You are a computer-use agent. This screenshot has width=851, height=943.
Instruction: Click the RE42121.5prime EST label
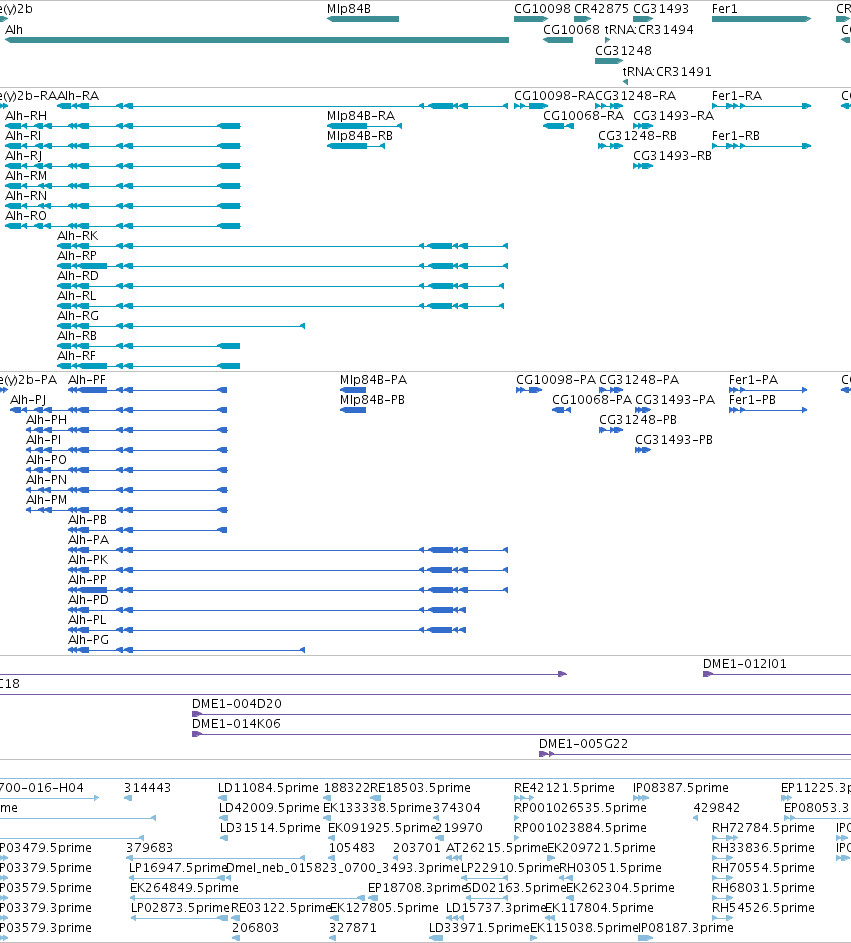[x=564, y=787]
